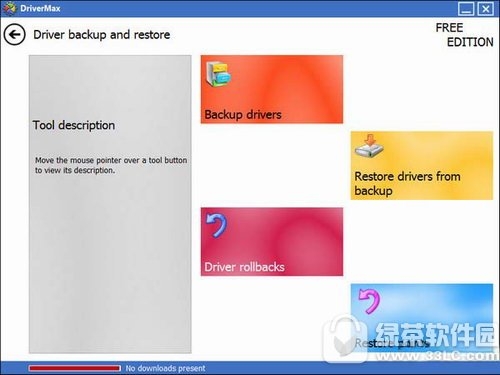Click the pink curved arrow restore icon

tap(369, 301)
